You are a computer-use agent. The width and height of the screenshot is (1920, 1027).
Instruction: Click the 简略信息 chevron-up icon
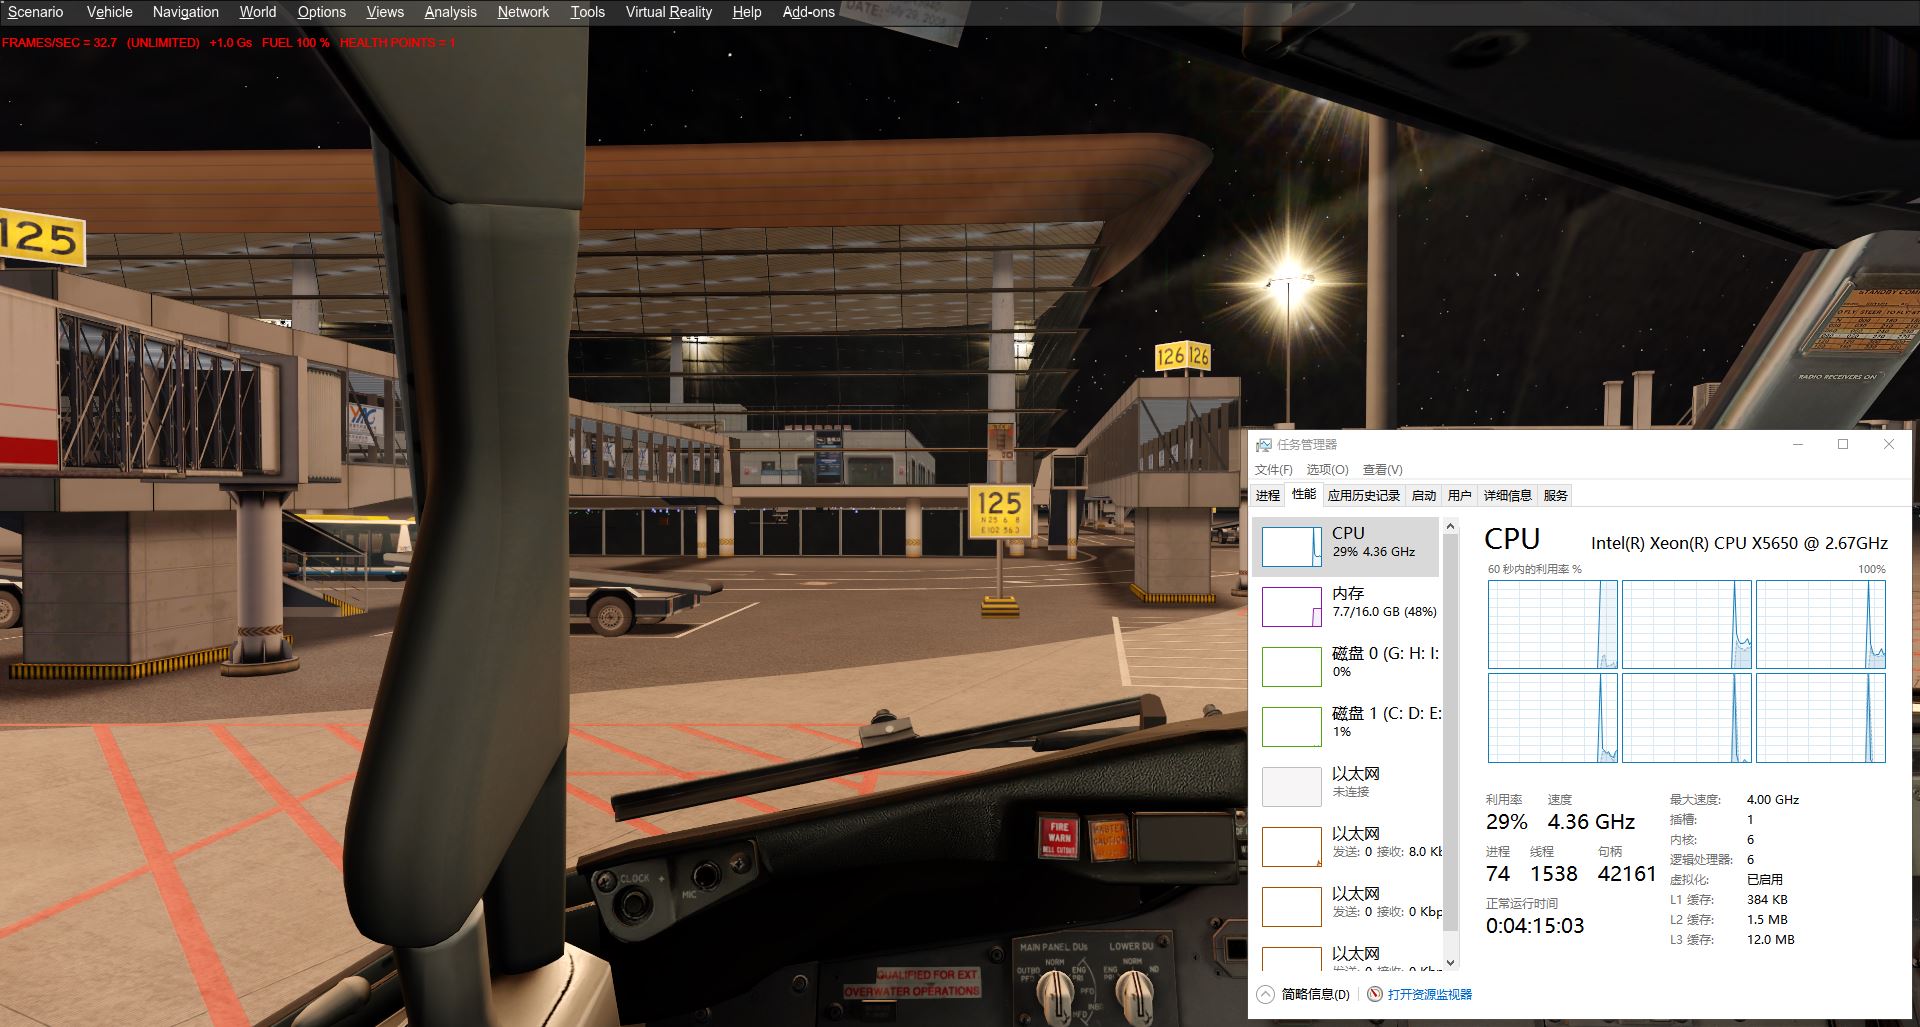[x=1266, y=994]
